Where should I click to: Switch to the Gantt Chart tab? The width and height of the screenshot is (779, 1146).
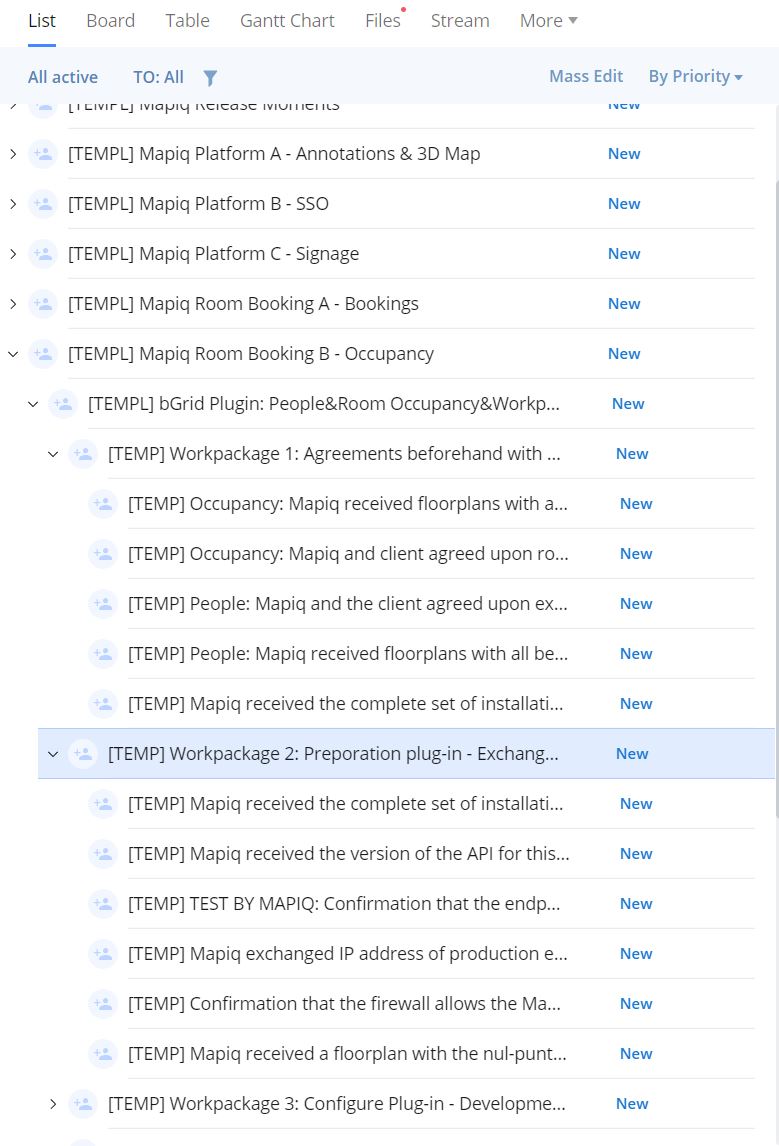287,21
